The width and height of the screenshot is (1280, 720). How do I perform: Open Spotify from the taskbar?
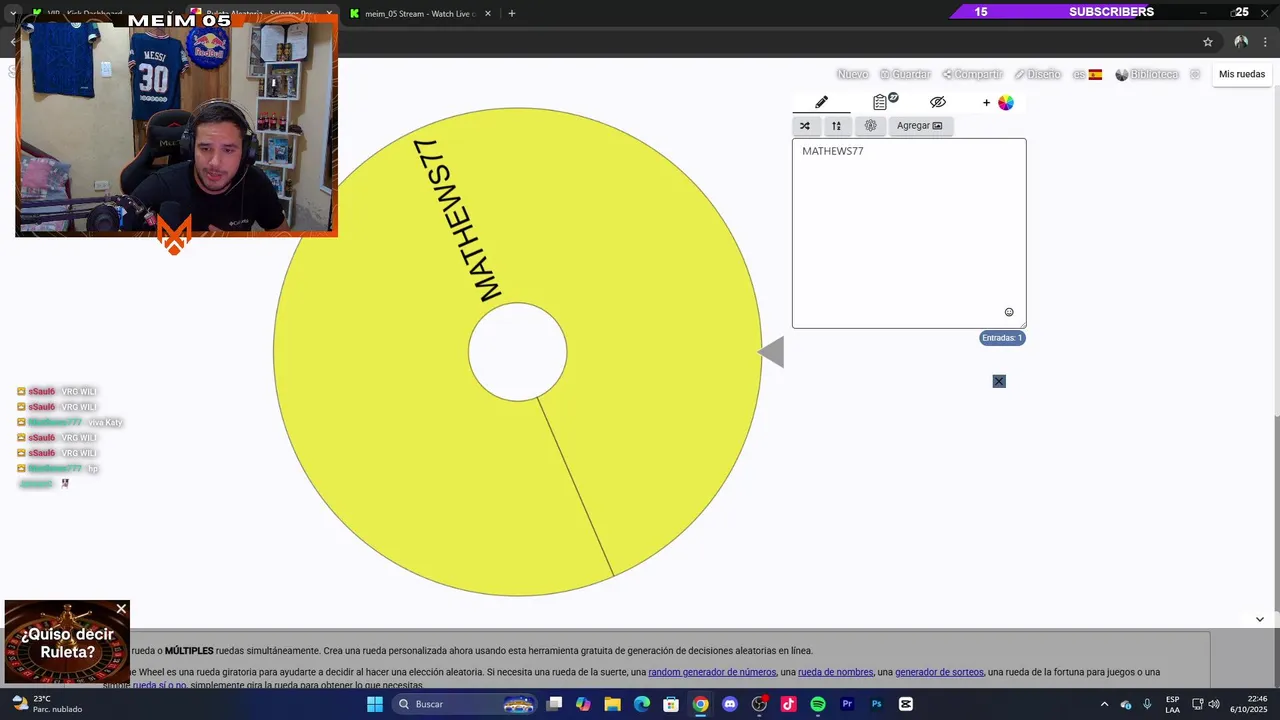818,704
